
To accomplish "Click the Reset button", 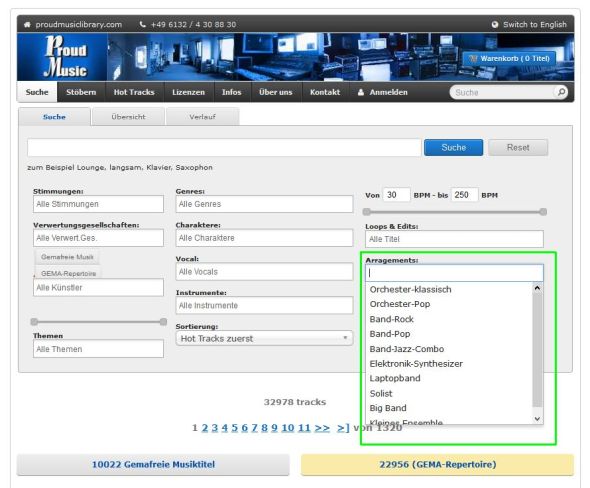I will pos(518,147).
